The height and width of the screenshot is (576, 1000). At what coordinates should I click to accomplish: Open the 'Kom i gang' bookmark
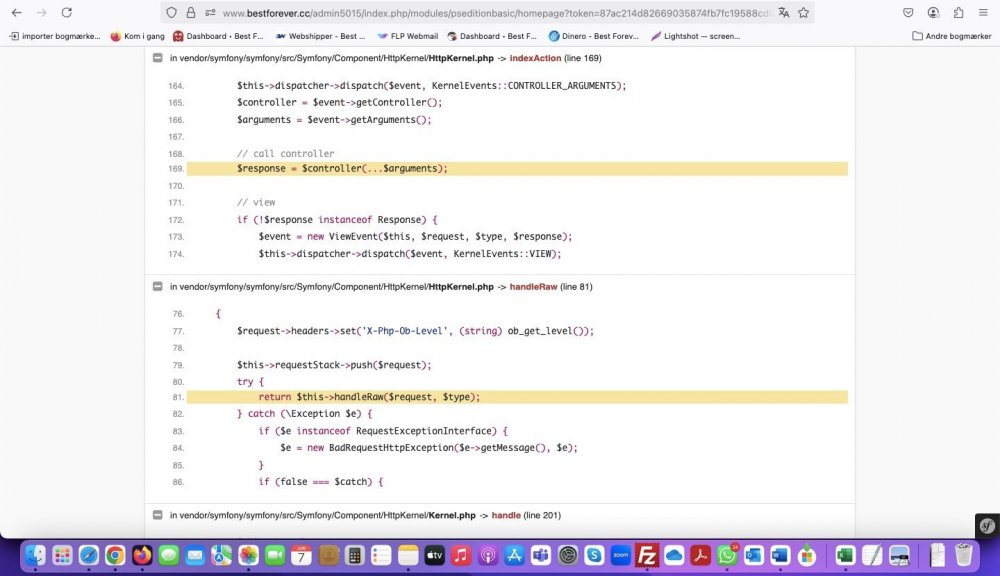(137, 36)
